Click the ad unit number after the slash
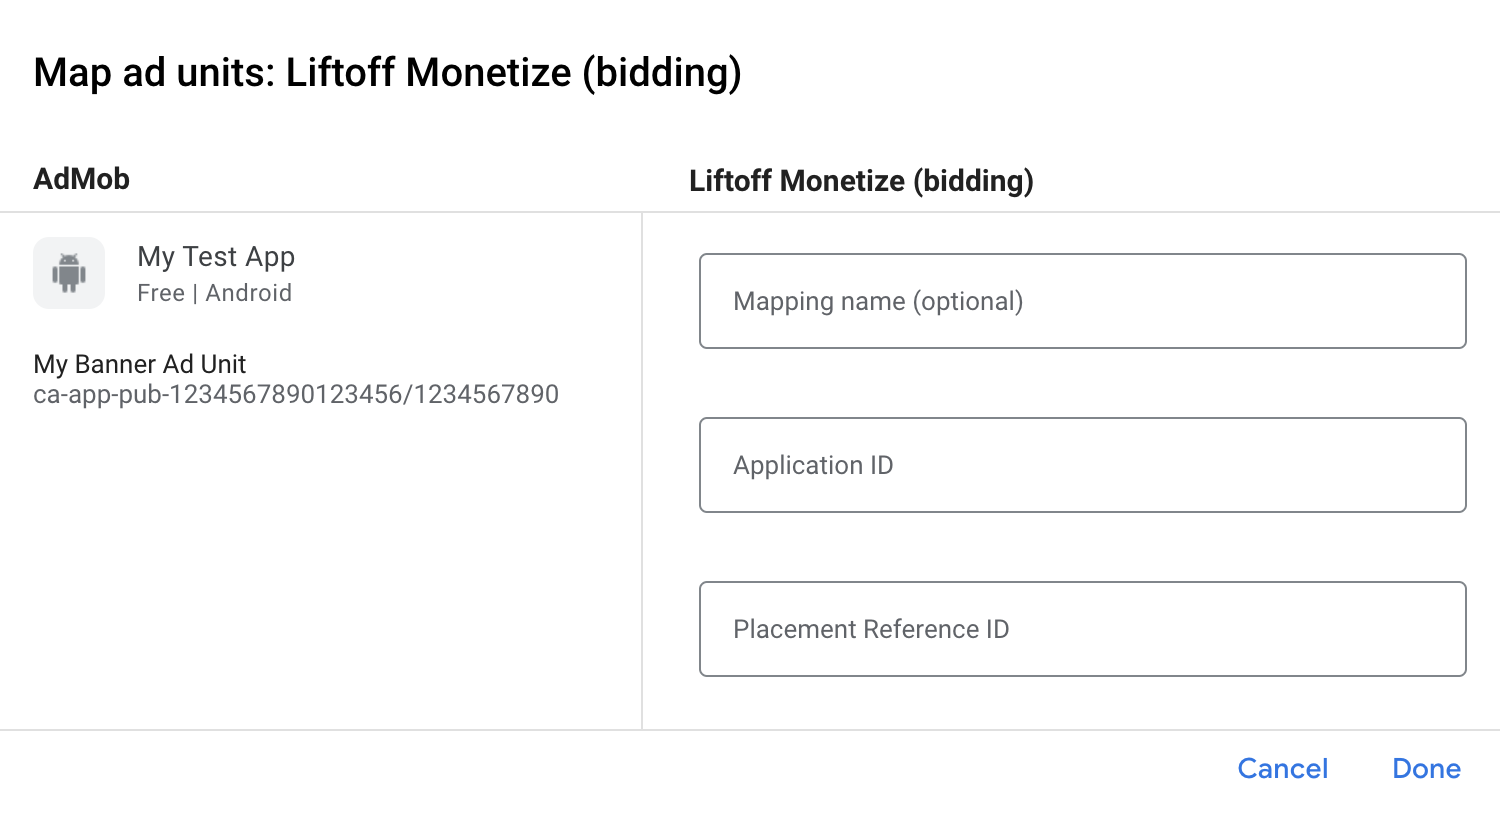The width and height of the screenshot is (1500, 836). tap(486, 395)
